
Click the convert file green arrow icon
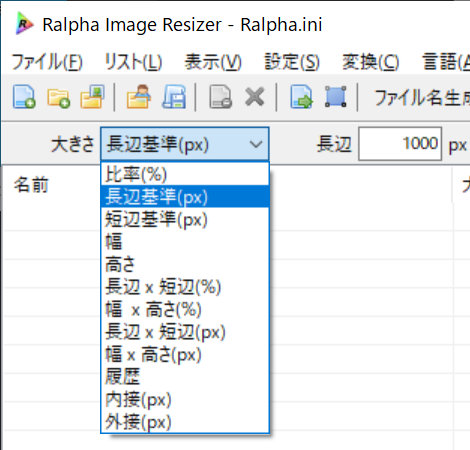[302, 97]
